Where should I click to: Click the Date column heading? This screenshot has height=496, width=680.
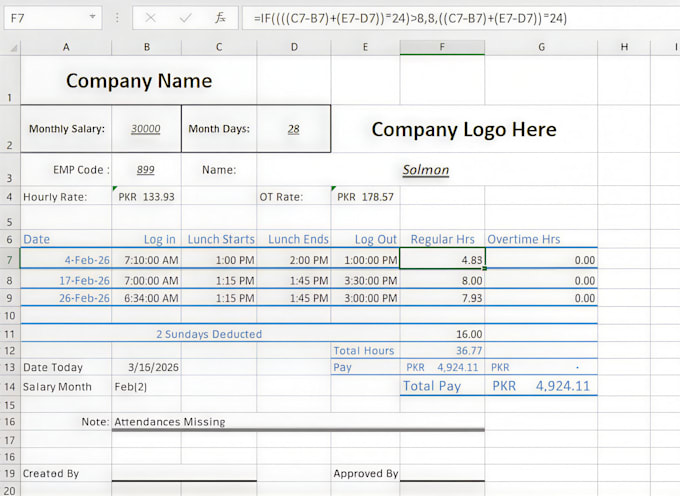36,239
